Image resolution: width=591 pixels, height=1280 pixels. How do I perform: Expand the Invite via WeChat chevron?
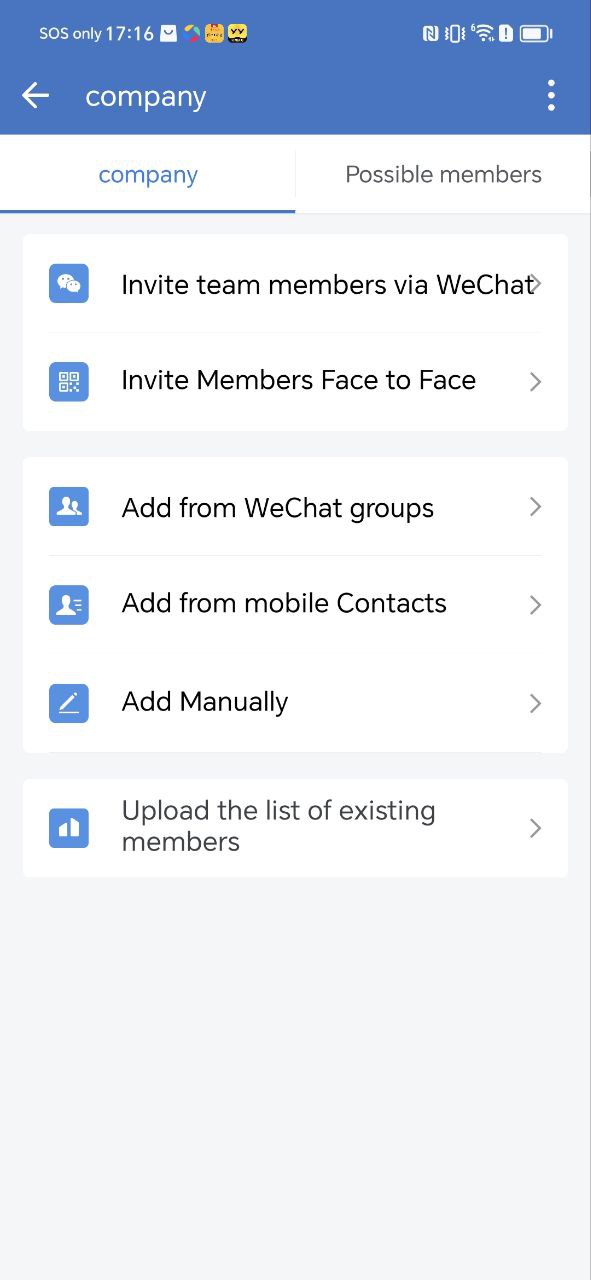click(x=537, y=284)
